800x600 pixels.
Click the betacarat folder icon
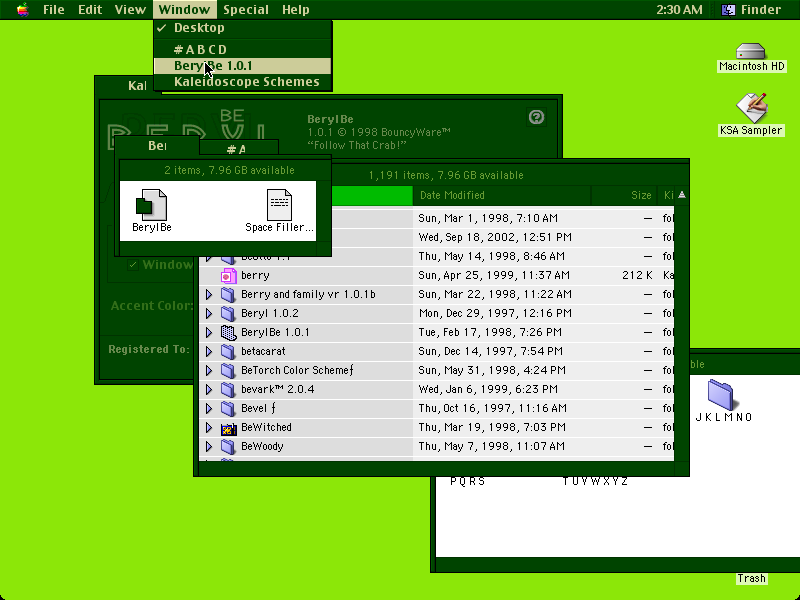pos(228,352)
